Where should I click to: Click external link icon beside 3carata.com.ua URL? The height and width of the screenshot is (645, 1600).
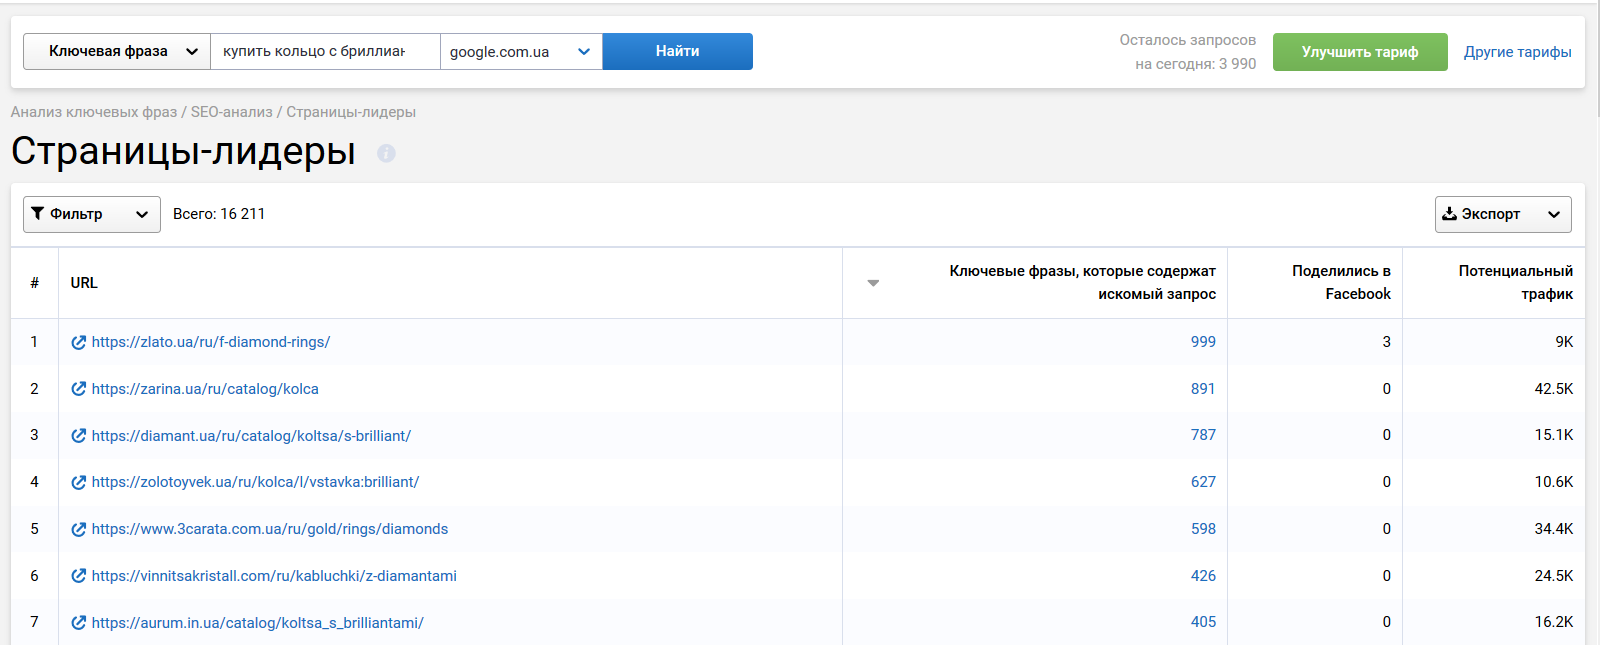(x=79, y=529)
